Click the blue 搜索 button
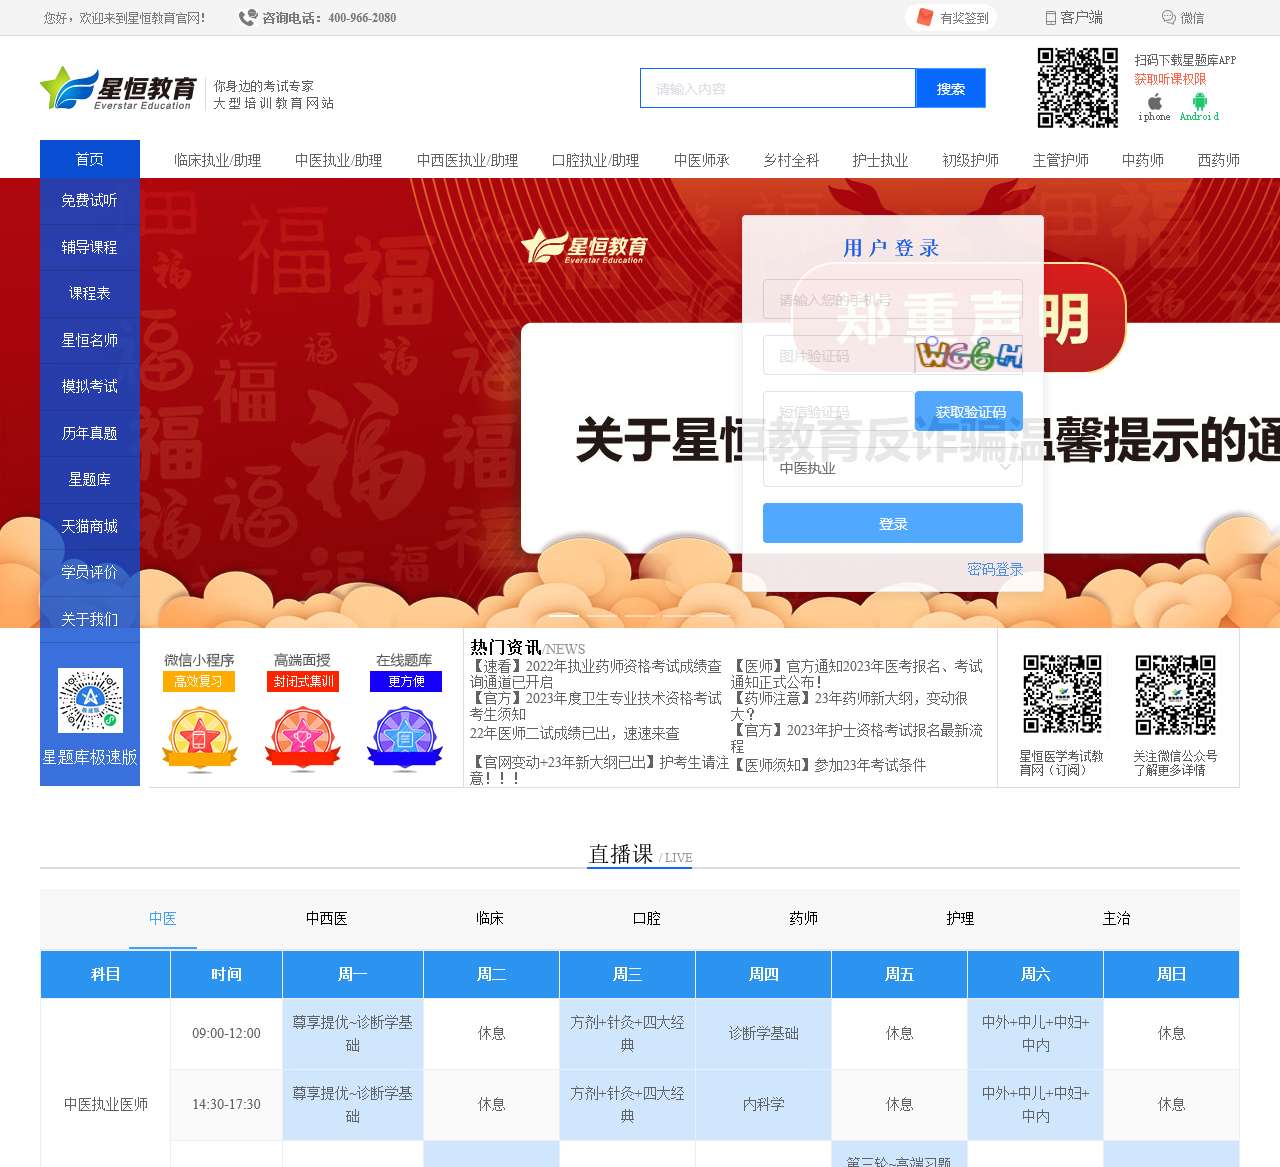The height and width of the screenshot is (1167, 1280). coord(951,88)
